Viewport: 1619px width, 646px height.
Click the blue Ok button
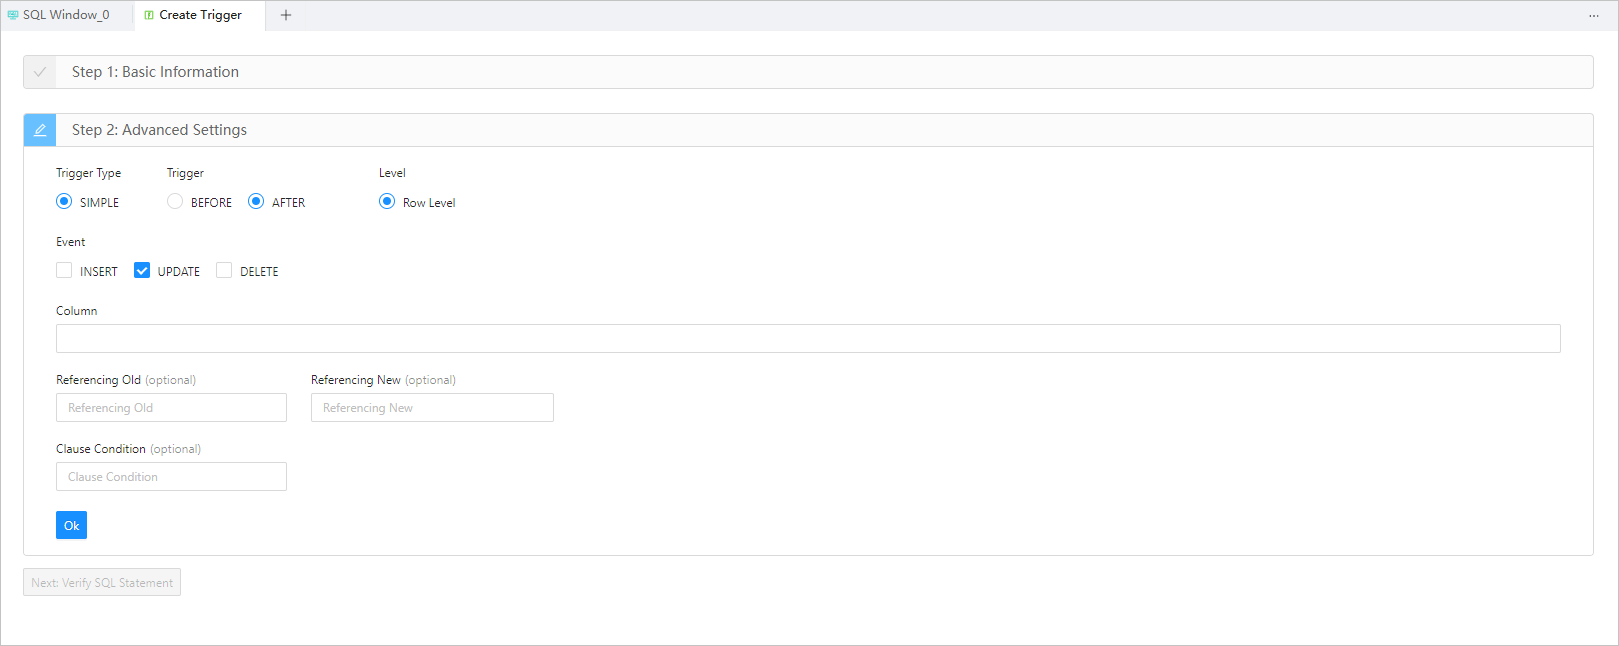[71, 525]
